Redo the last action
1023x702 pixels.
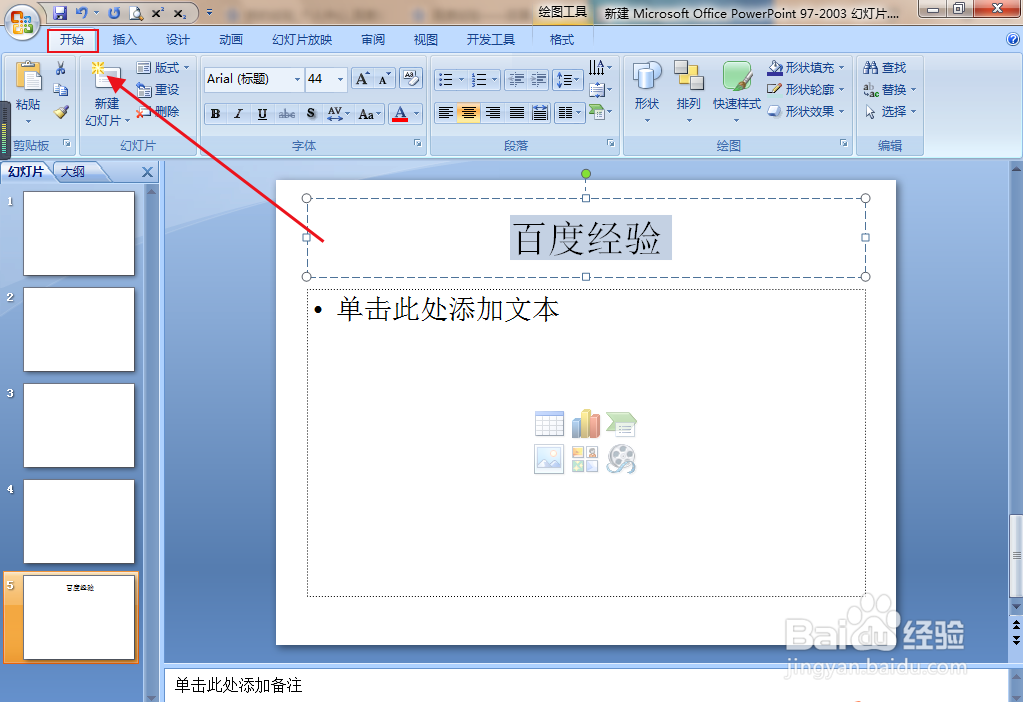pos(114,12)
